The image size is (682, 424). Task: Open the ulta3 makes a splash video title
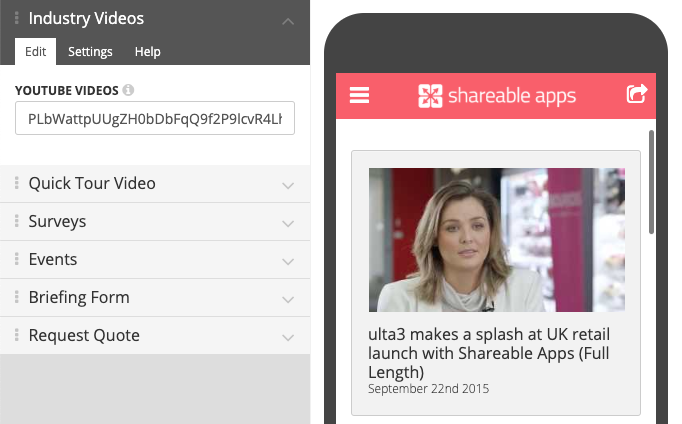[489, 353]
